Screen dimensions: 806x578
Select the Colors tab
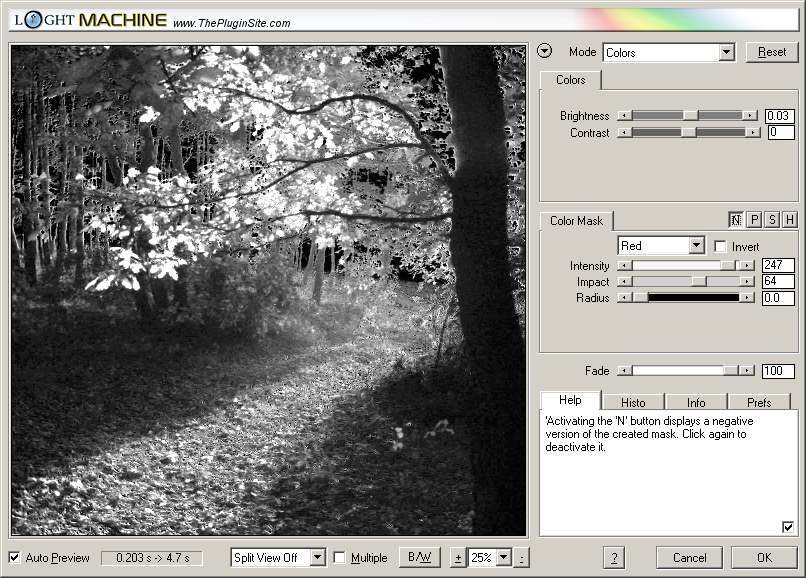(571, 80)
